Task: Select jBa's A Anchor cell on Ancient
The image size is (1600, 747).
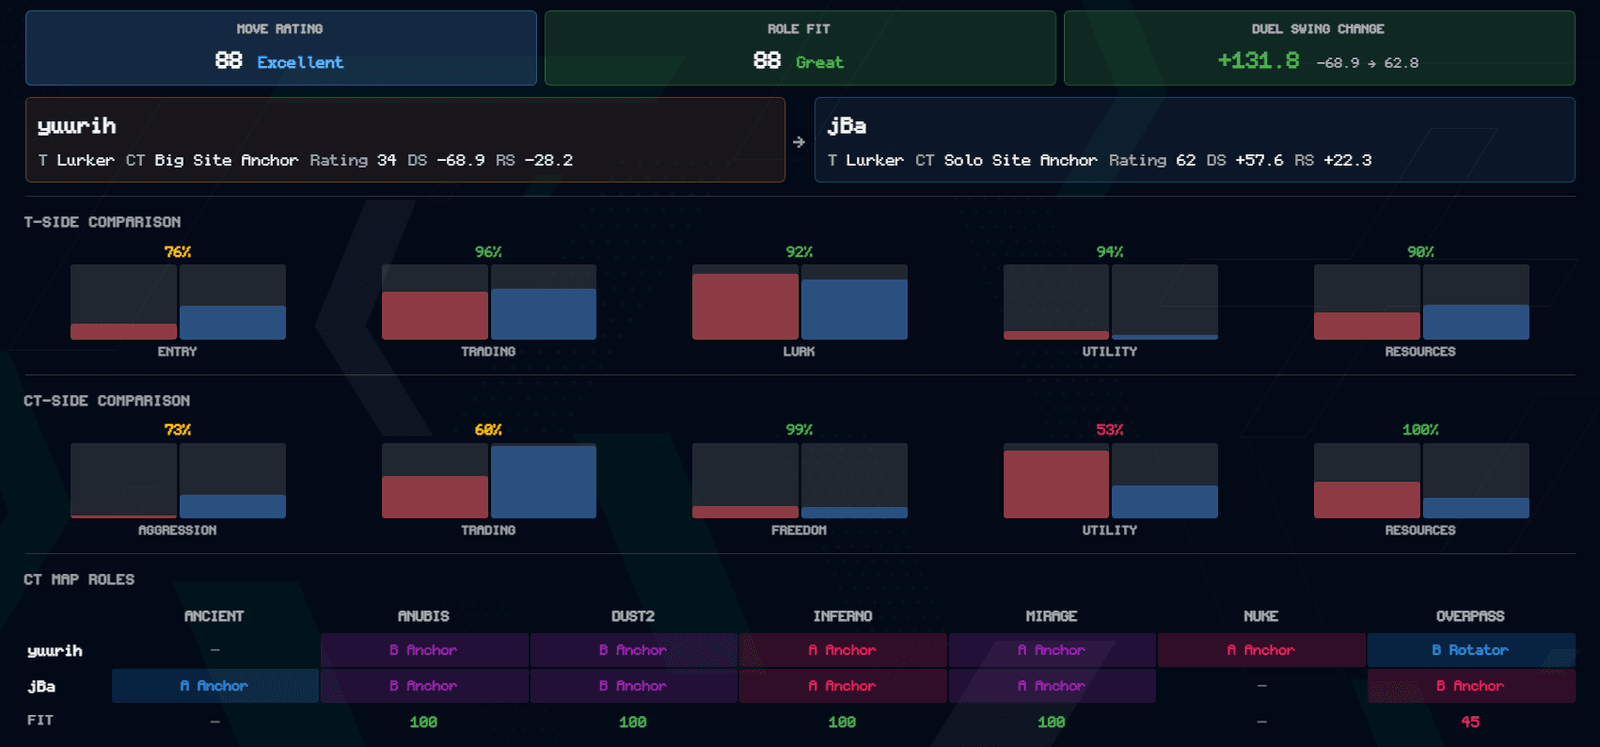Action: pos(215,686)
